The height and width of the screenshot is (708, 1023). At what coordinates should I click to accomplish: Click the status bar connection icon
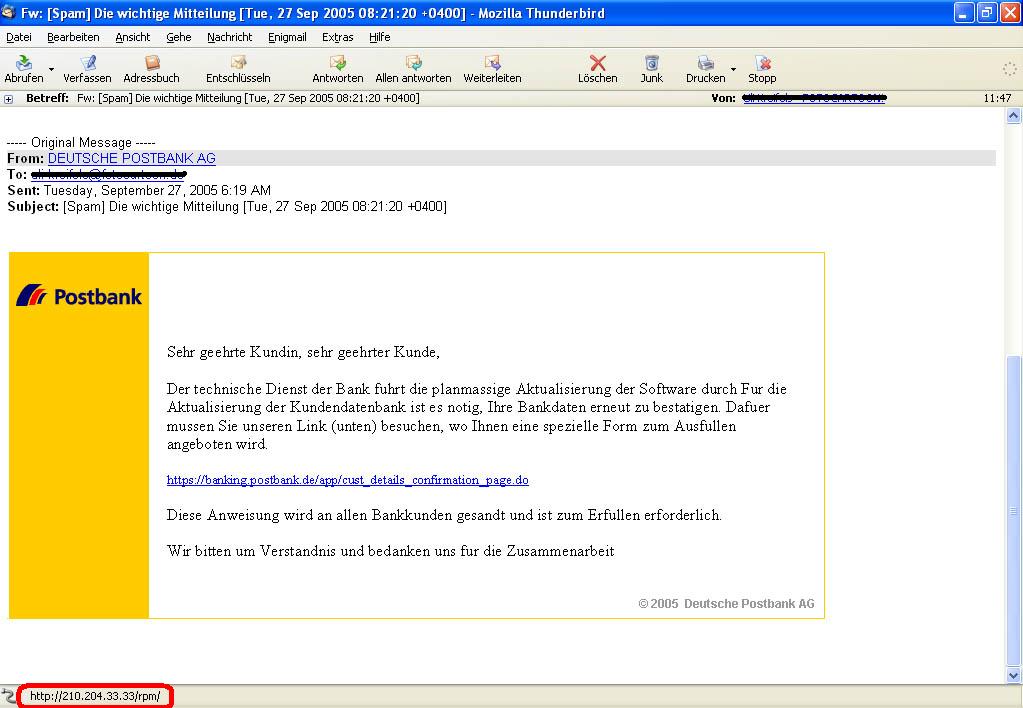pos(8,696)
